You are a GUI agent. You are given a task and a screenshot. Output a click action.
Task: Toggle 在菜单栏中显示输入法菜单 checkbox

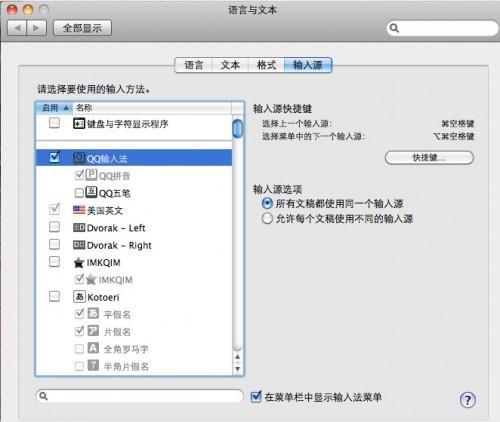256,397
